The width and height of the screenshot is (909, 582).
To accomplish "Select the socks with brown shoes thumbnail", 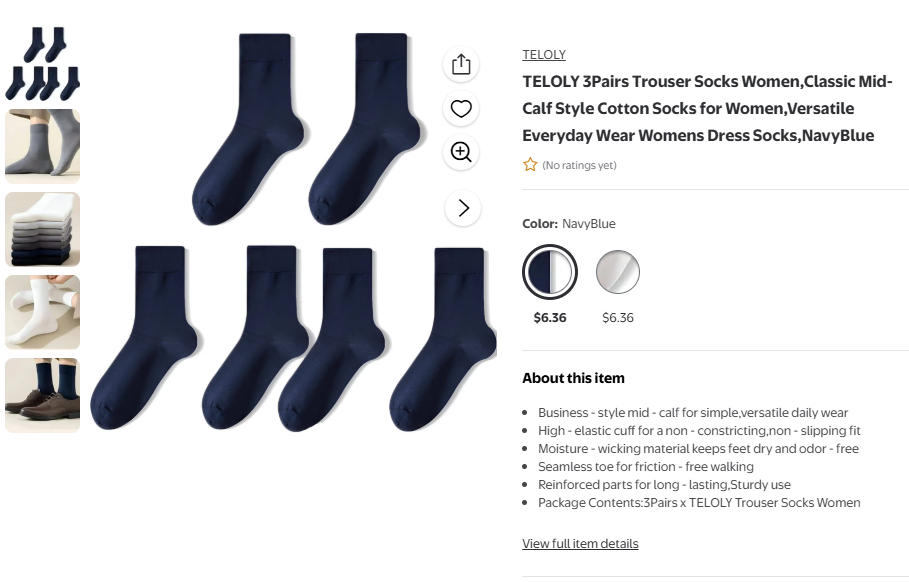I will tap(42, 395).
